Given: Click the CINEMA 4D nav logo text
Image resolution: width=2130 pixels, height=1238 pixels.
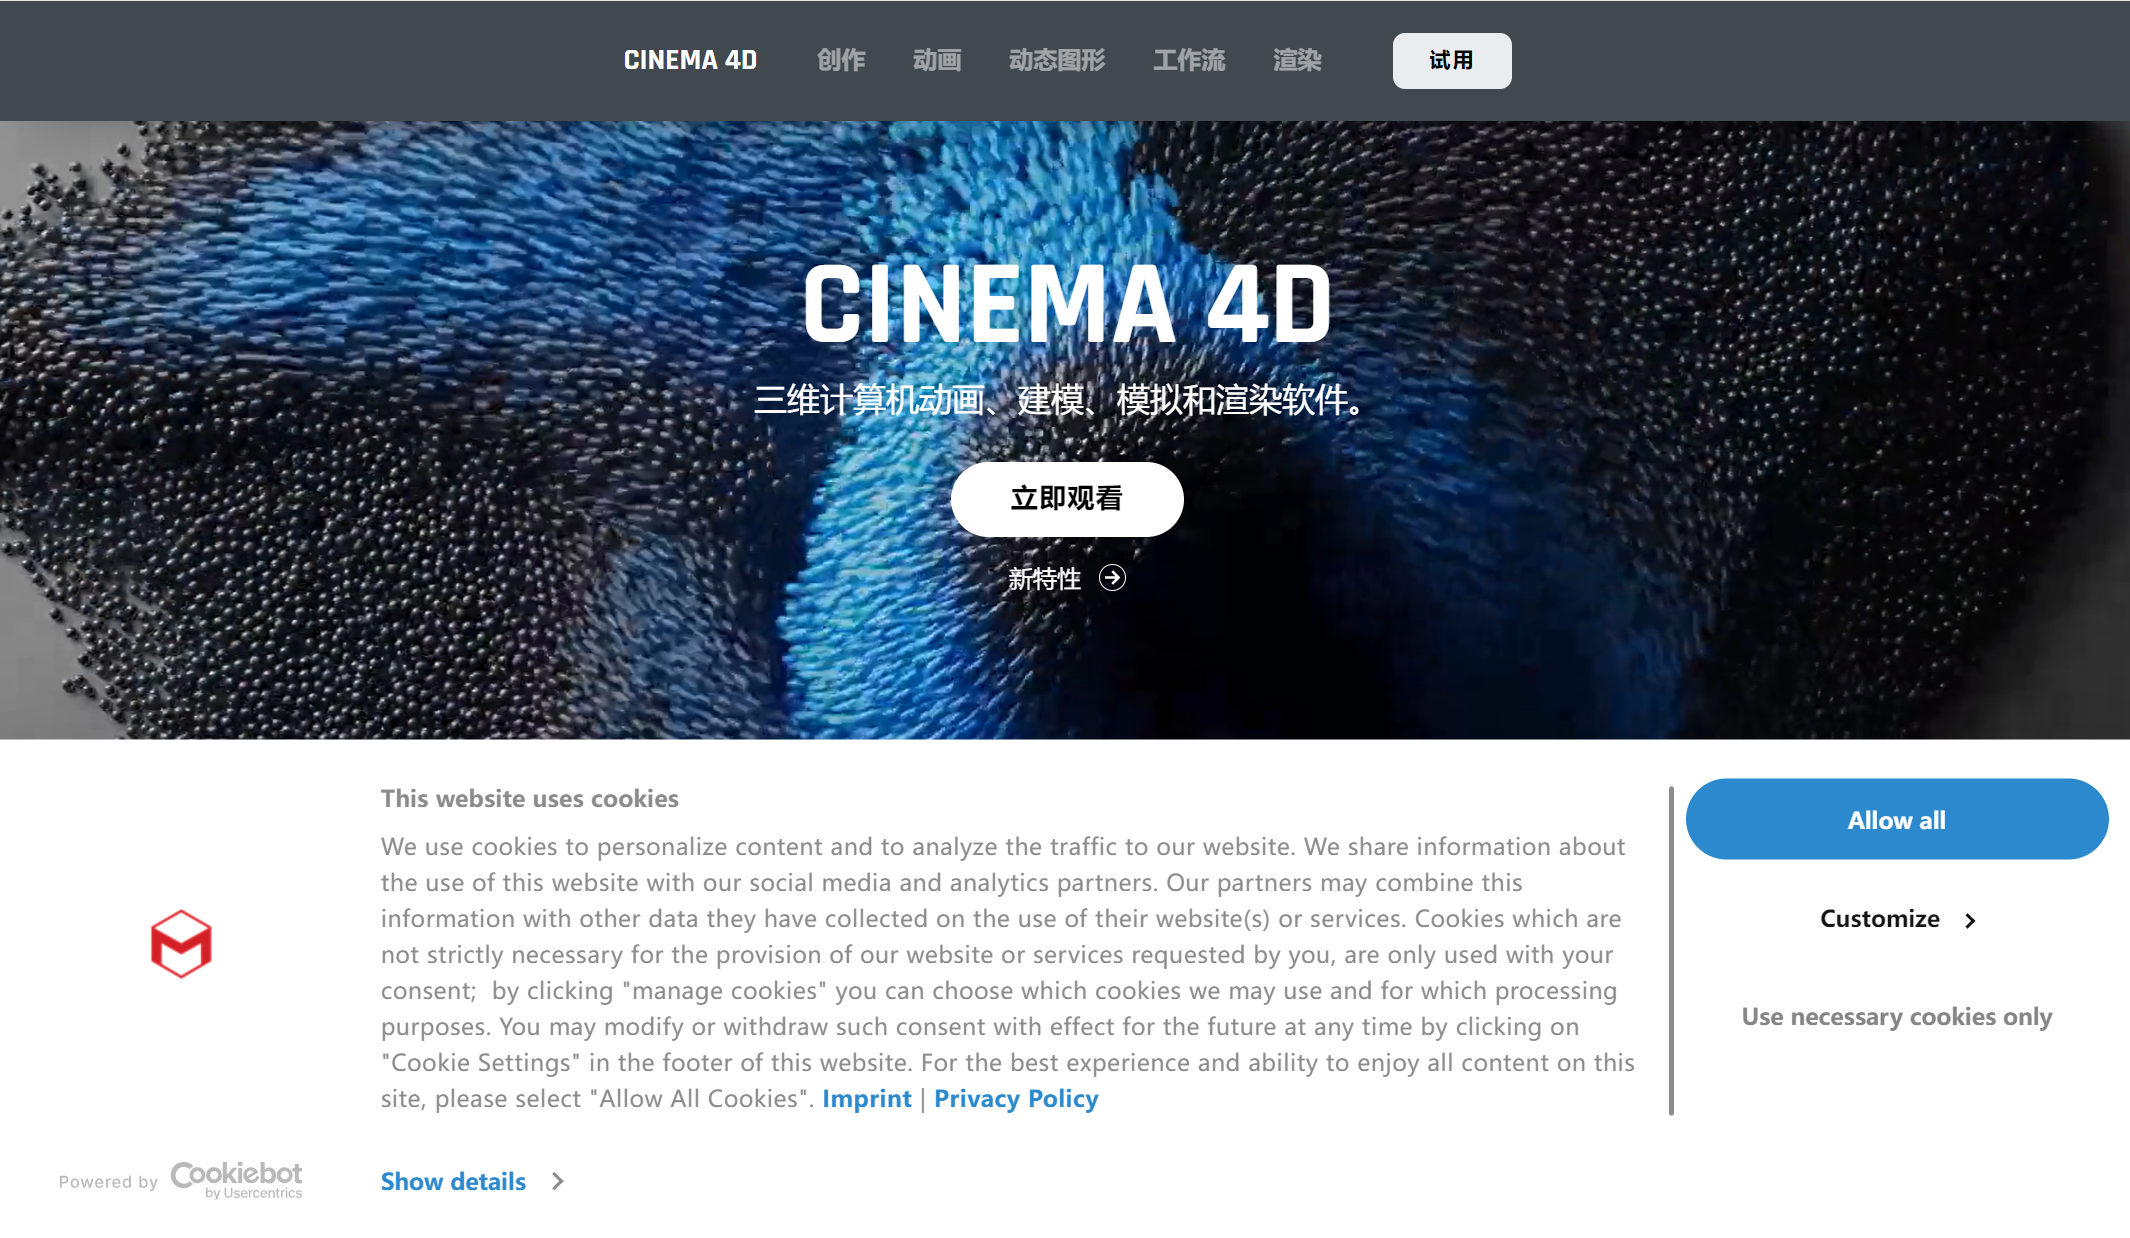Looking at the screenshot, I should (690, 60).
